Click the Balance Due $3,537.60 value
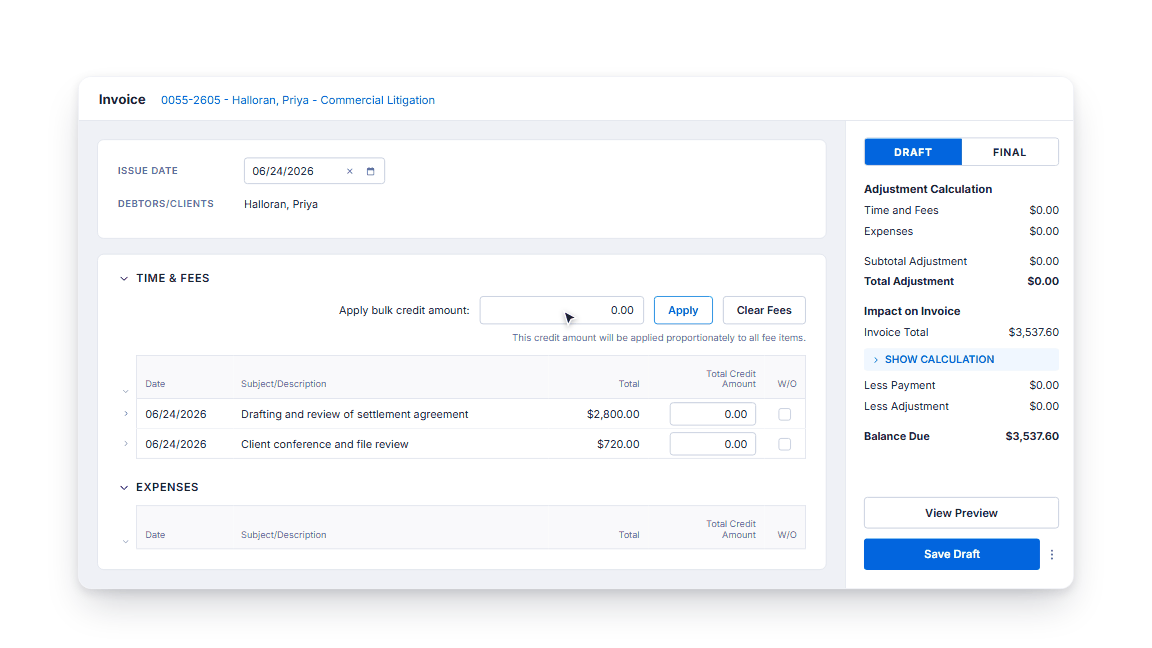The image size is (1152, 648). (x=1032, y=436)
